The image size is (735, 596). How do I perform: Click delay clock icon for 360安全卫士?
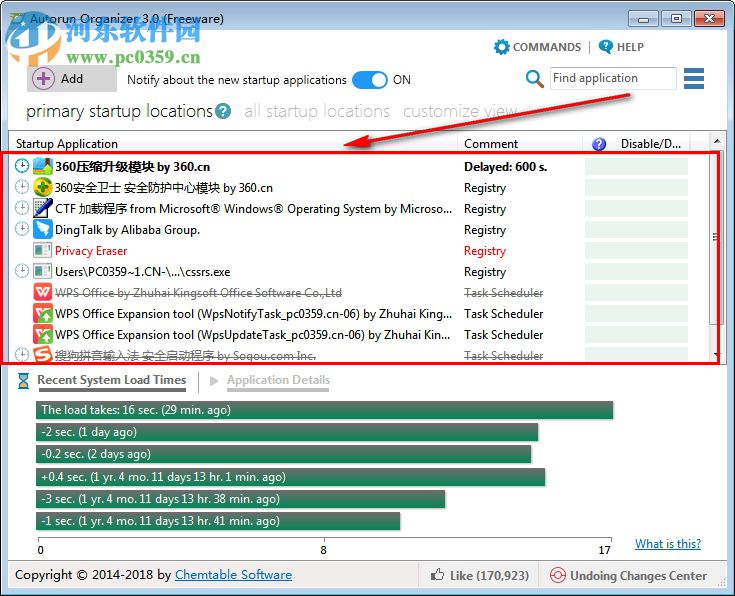[22, 187]
